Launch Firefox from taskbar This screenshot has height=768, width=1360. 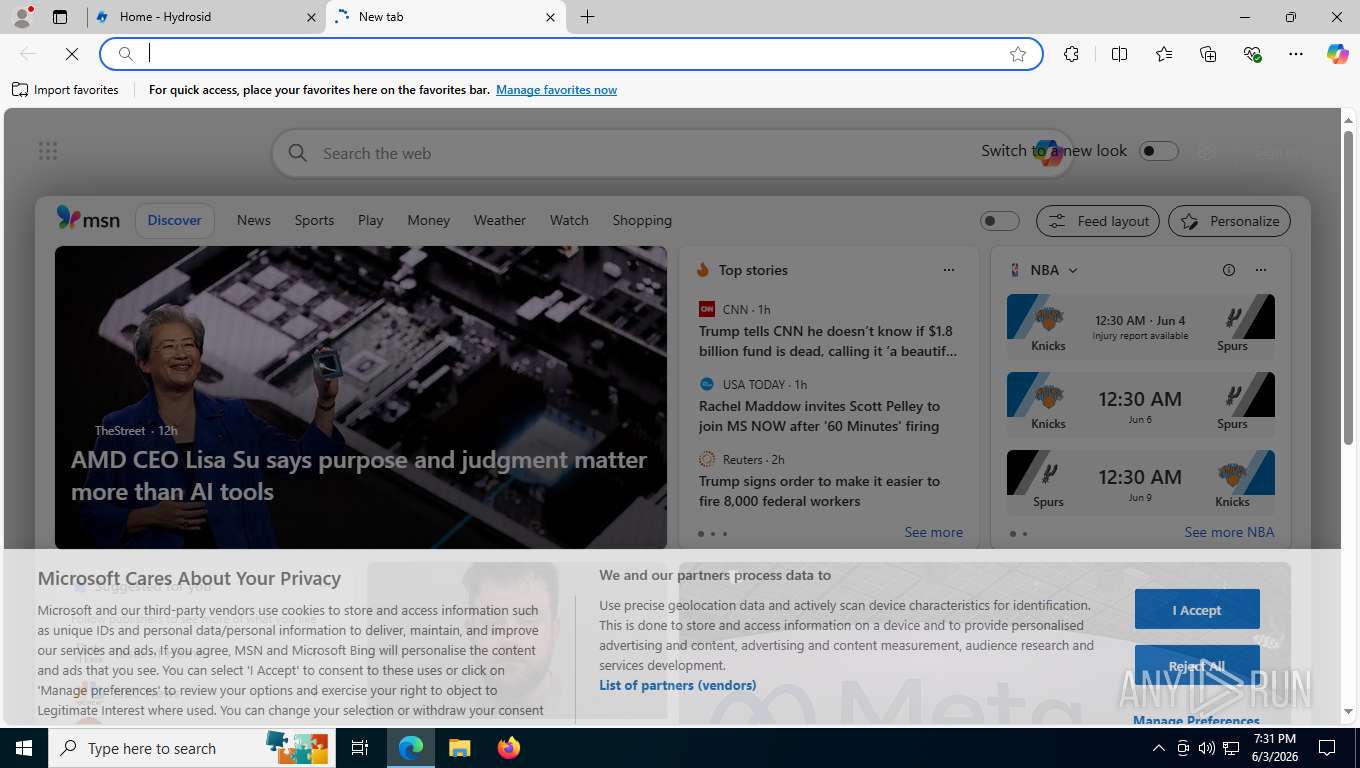(509, 748)
